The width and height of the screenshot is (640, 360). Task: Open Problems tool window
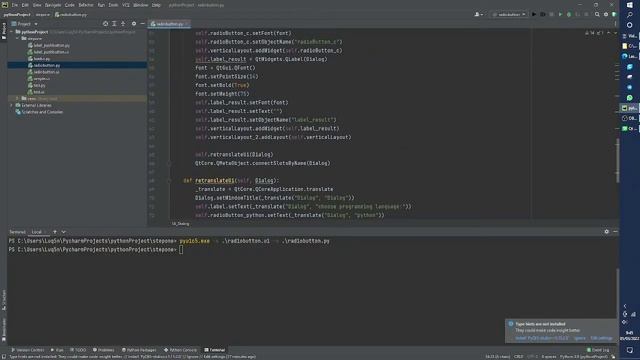pos(104,350)
